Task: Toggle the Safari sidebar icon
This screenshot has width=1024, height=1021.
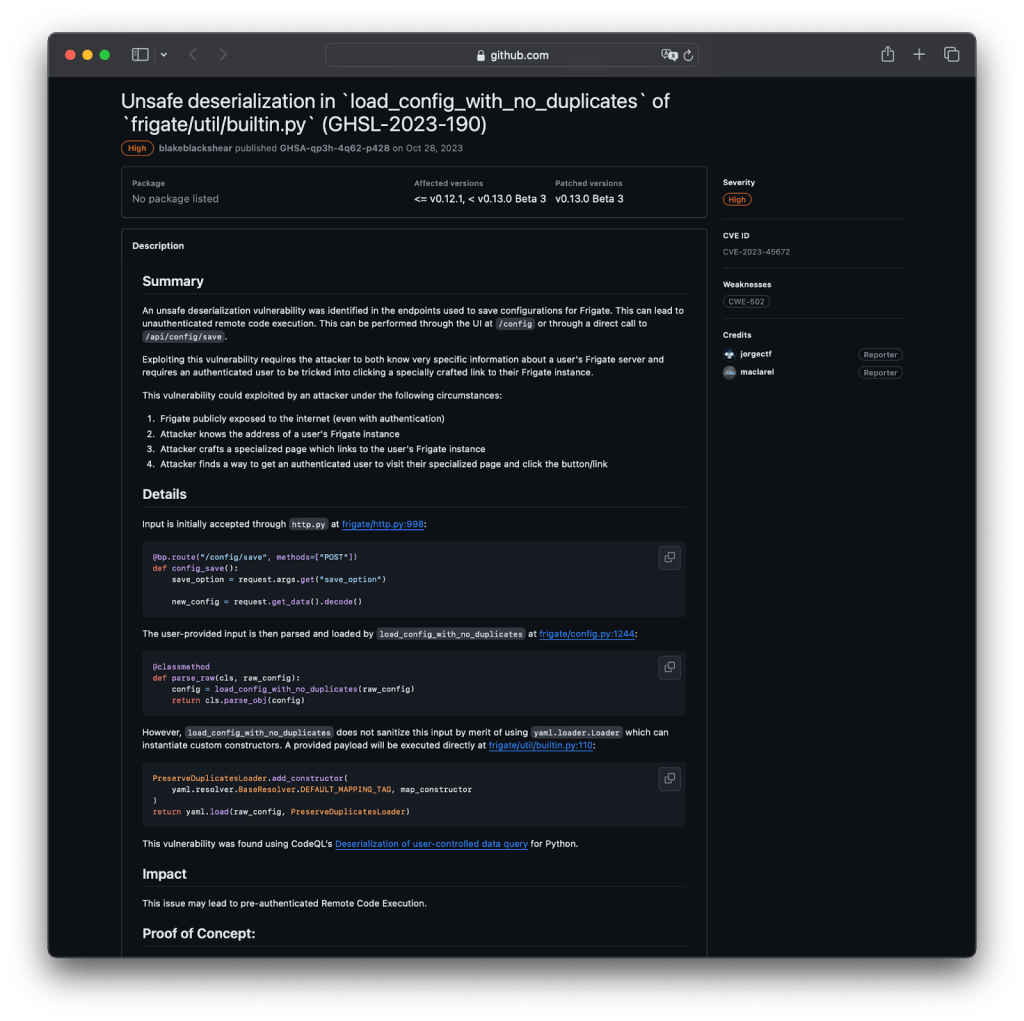Action: tap(140, 55)
